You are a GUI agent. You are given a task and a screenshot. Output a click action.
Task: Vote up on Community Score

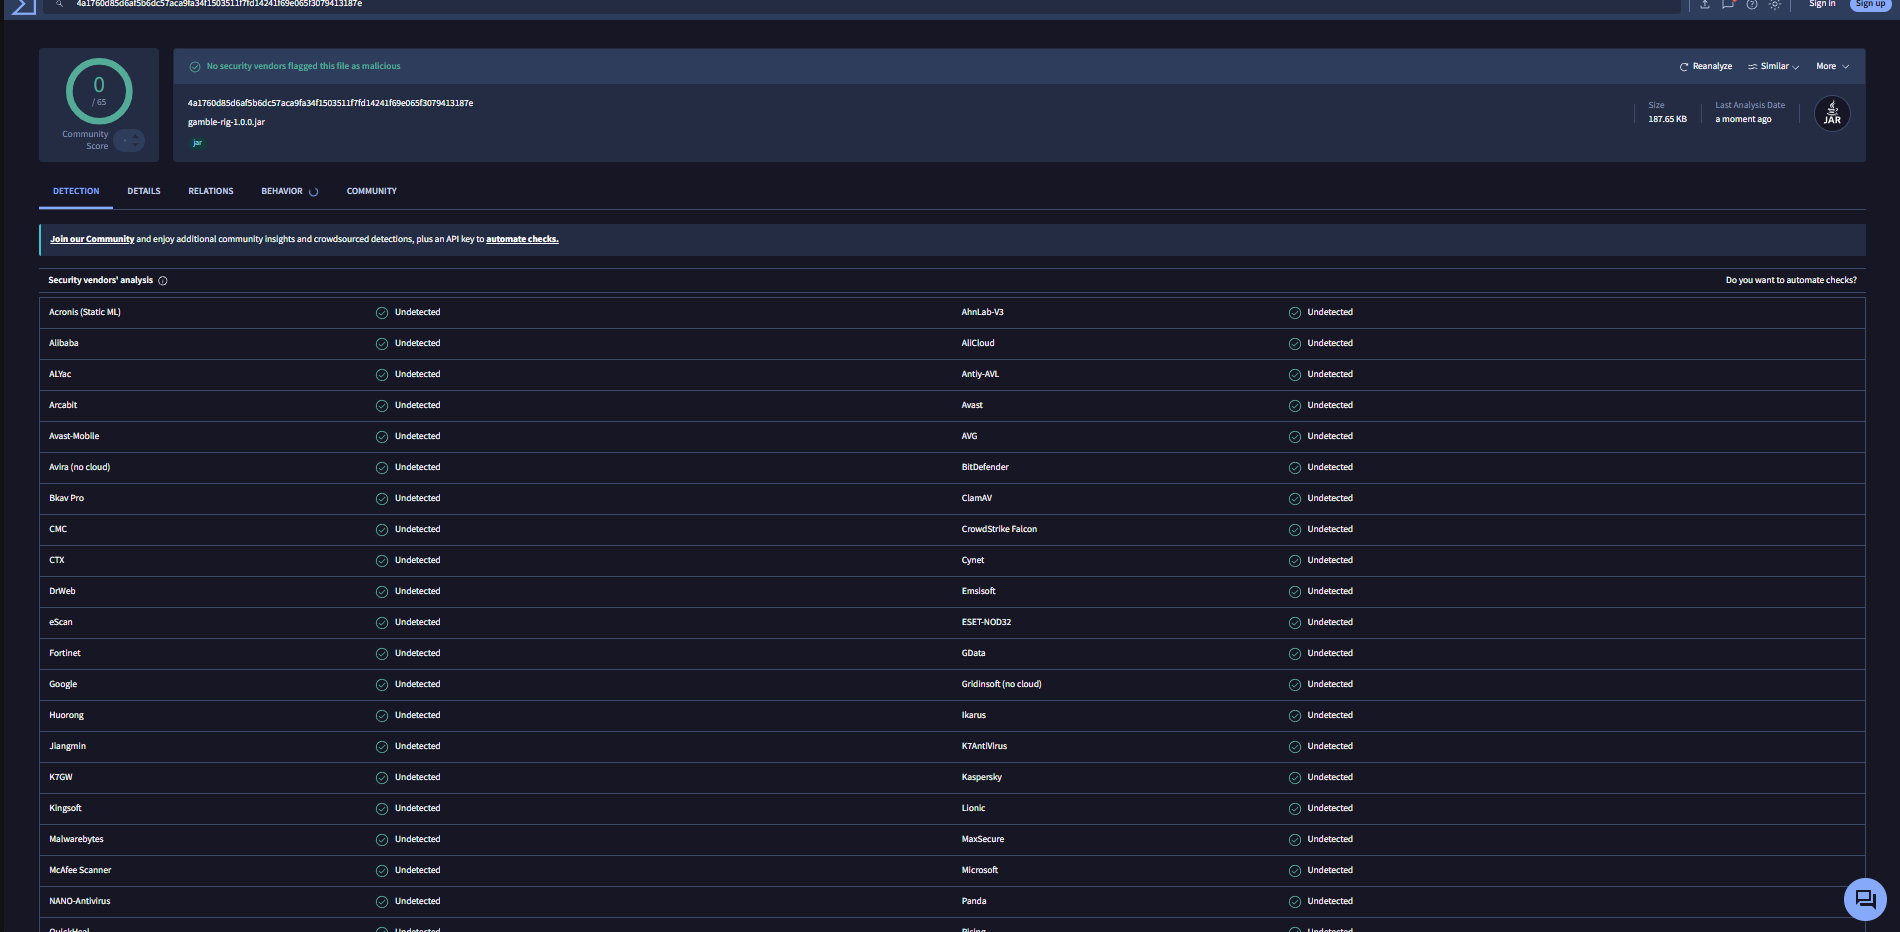pyautogui.click(x=137, y=136)
